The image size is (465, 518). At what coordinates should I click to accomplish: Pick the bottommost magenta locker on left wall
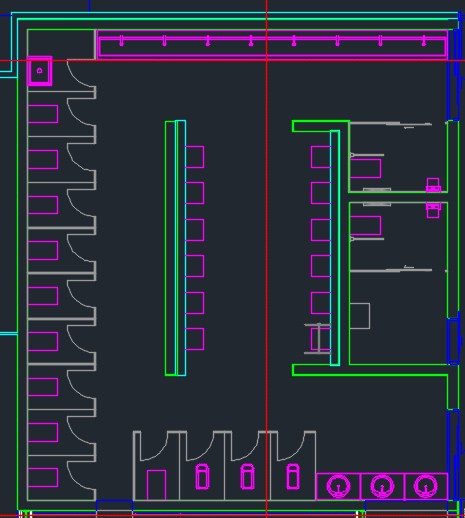(x=43, y=477)
